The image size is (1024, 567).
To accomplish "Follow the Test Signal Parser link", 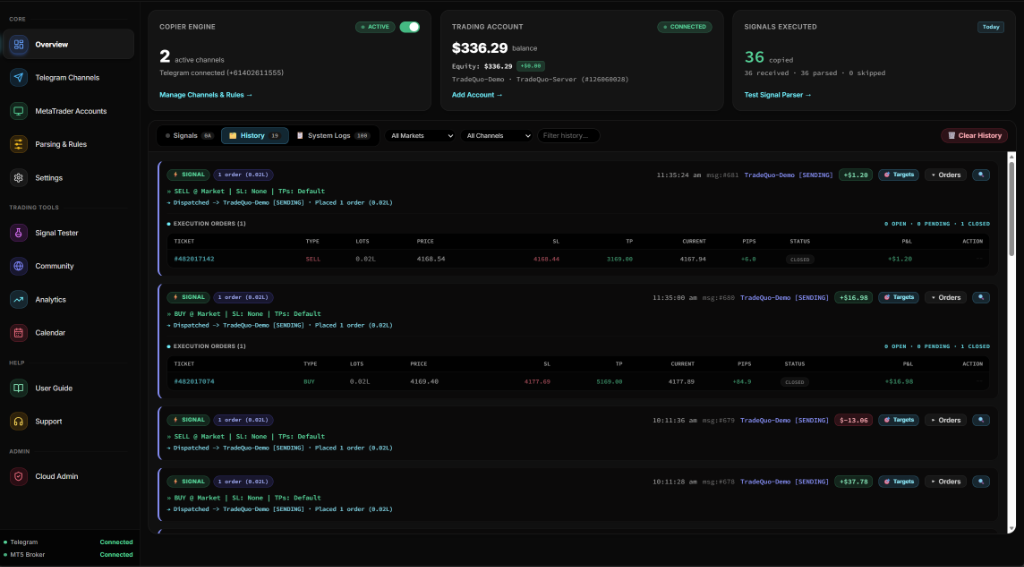I will (x=778, y=95).
